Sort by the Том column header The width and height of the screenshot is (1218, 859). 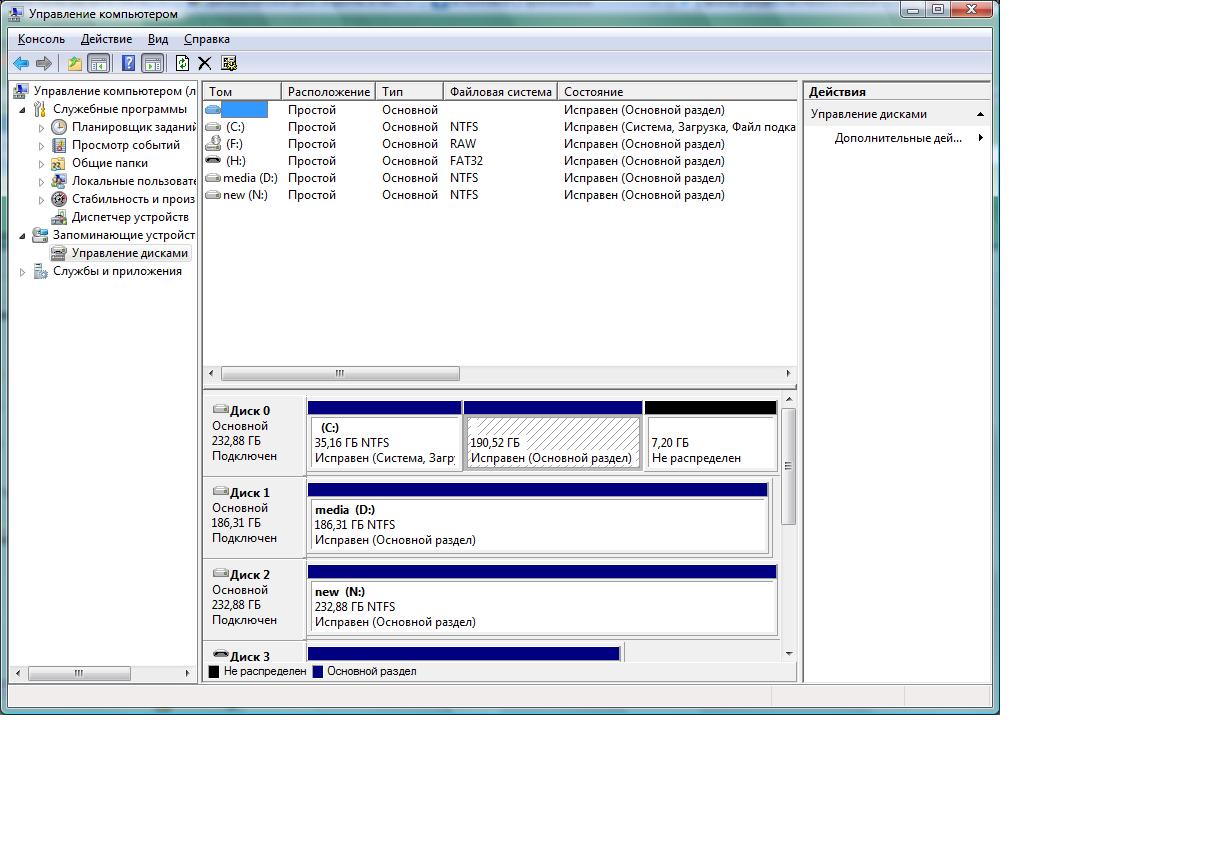(242, 92)
